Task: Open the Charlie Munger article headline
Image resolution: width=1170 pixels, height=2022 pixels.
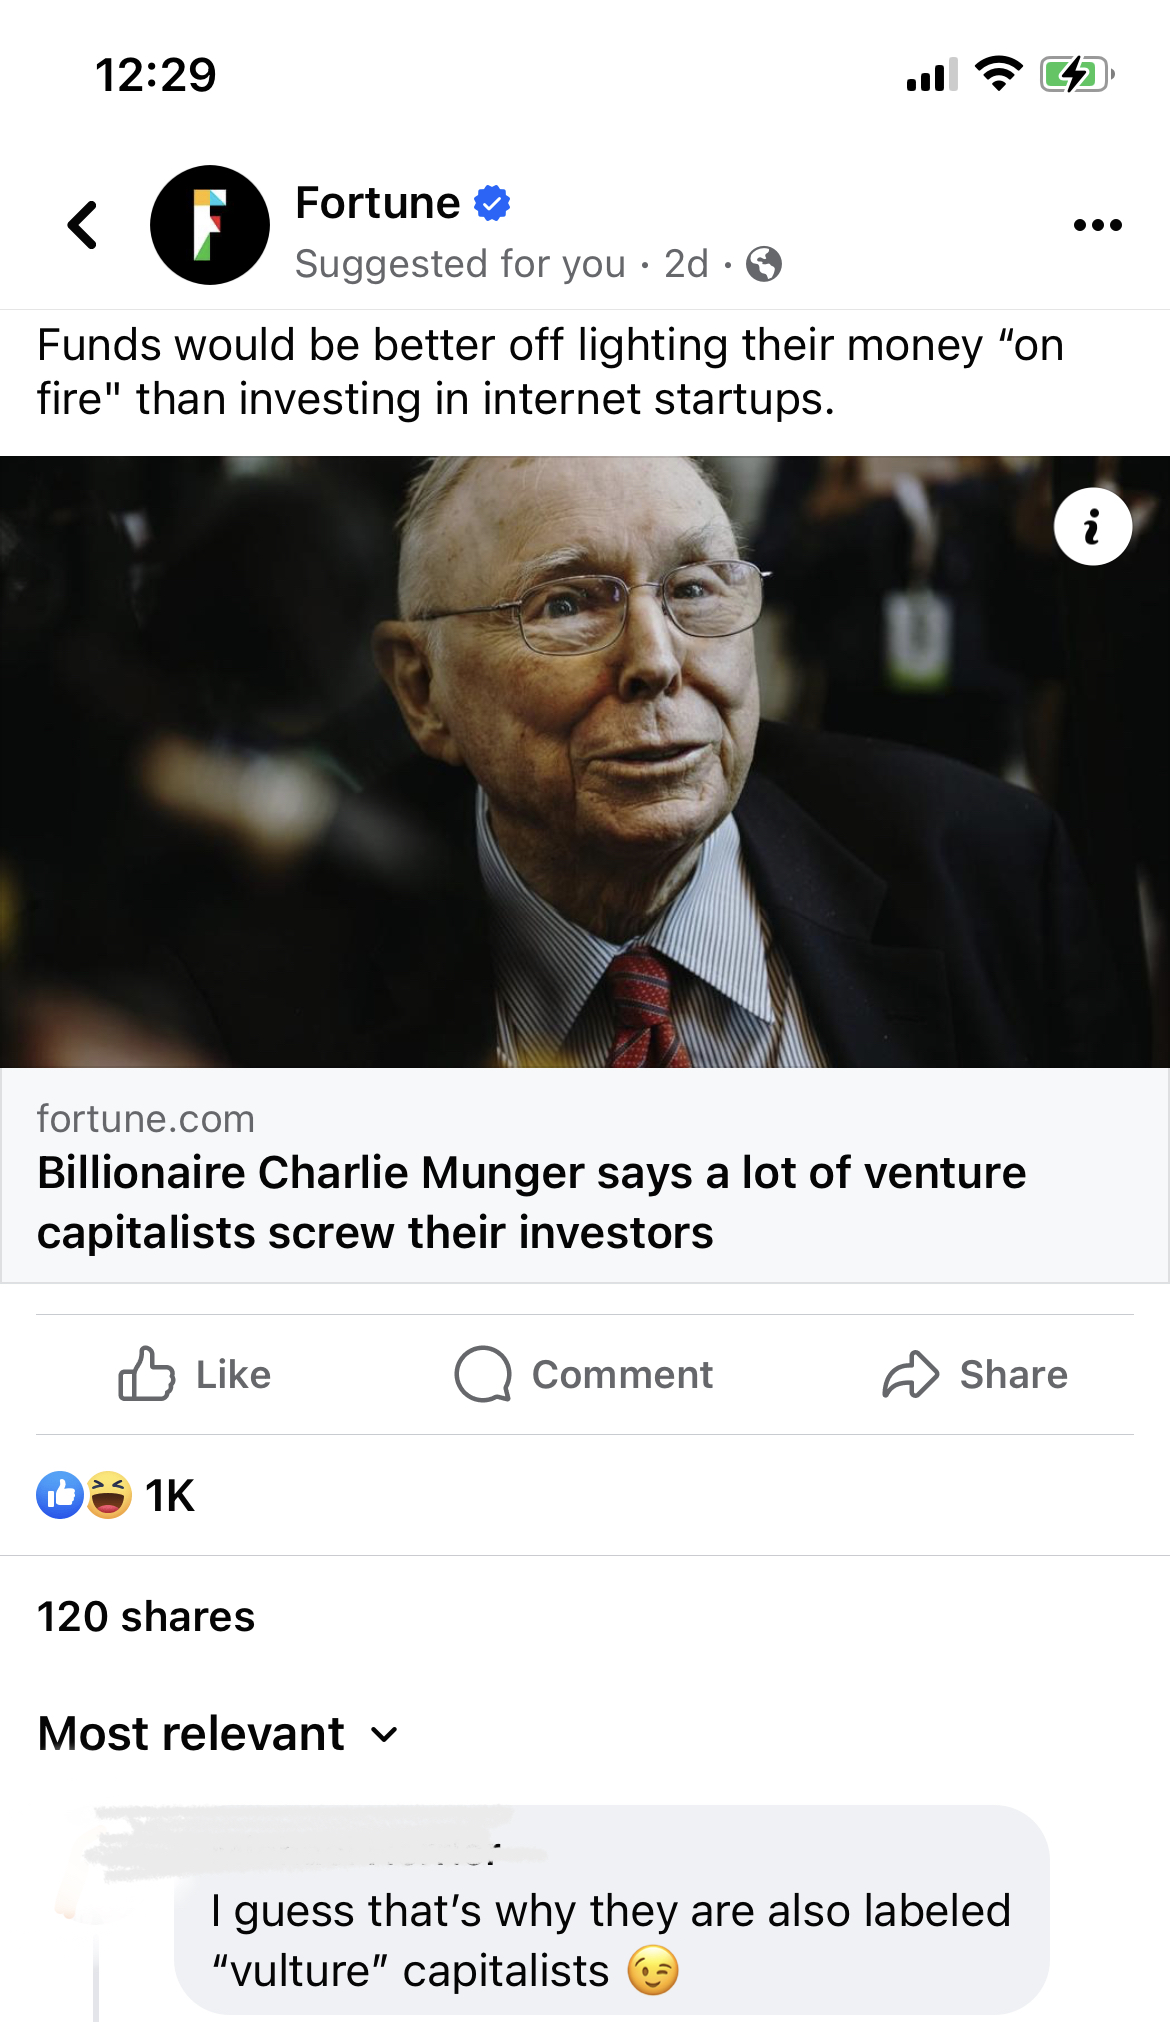Action: point(531,1202)
